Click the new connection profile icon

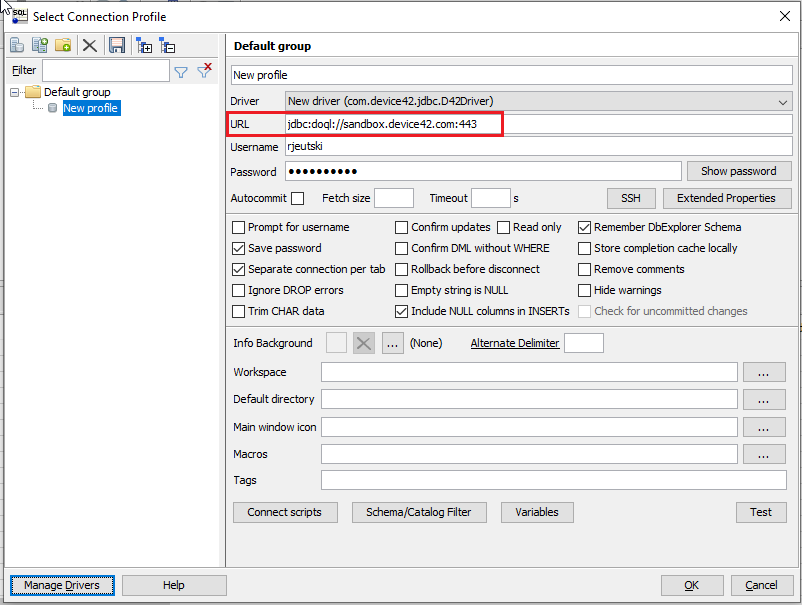(x=17, y=45)
